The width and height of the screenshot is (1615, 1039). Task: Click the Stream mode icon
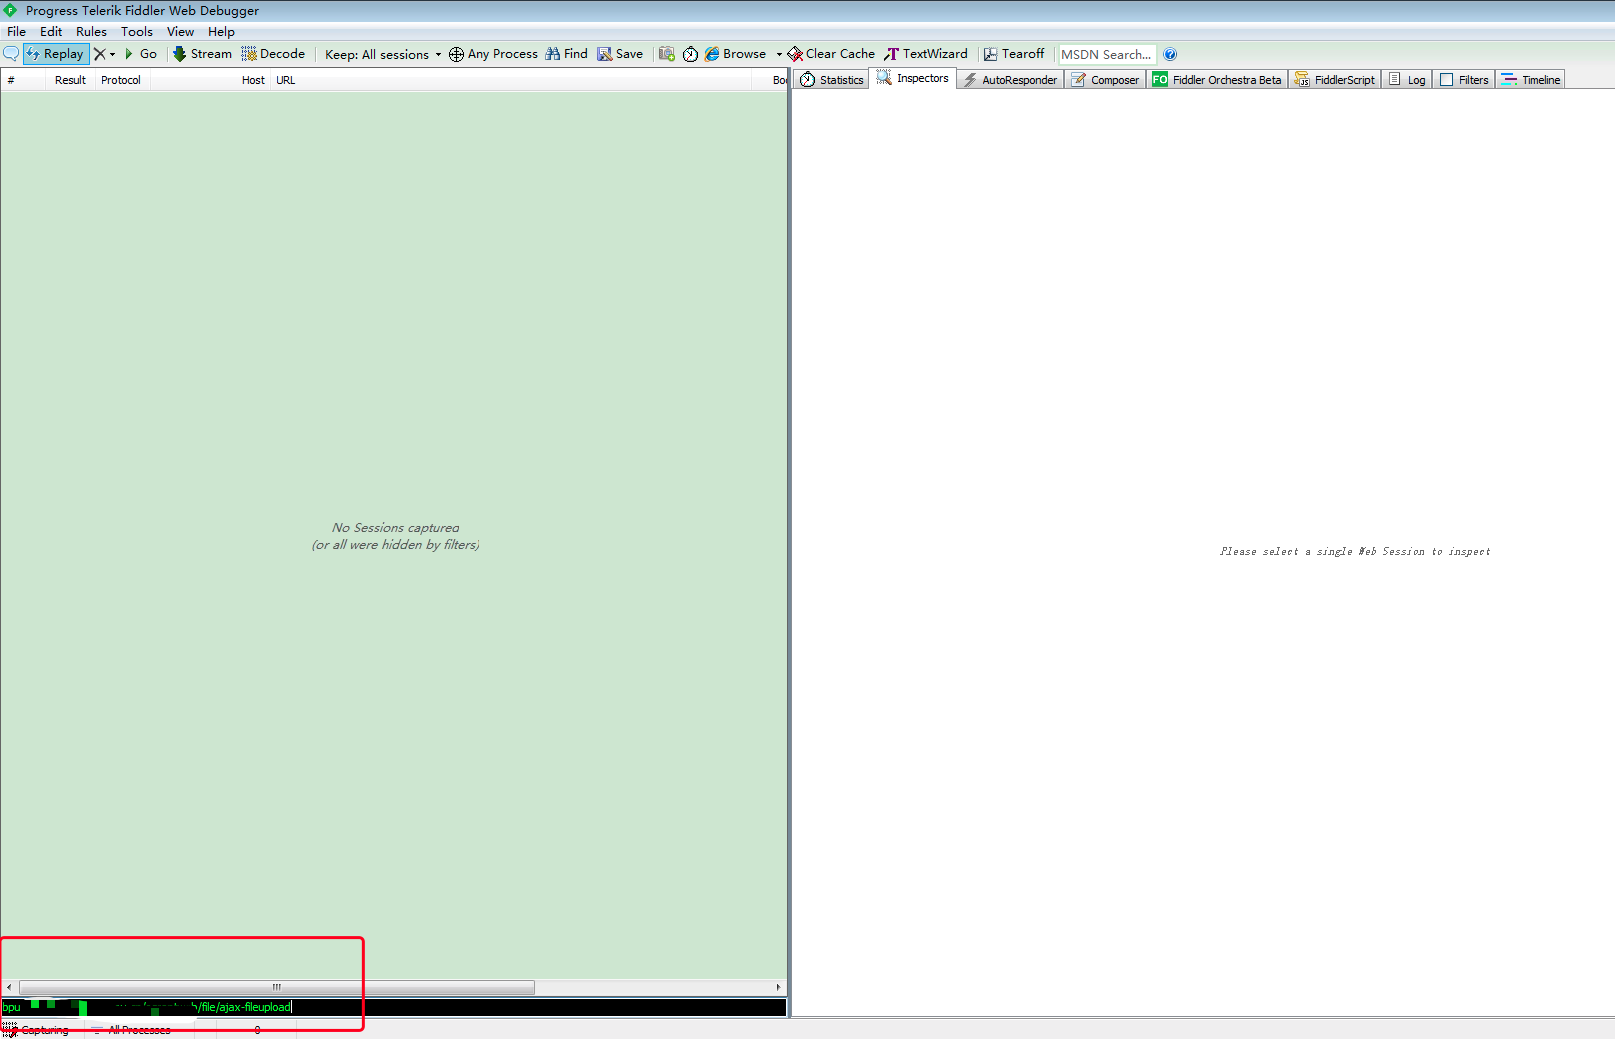180,54
